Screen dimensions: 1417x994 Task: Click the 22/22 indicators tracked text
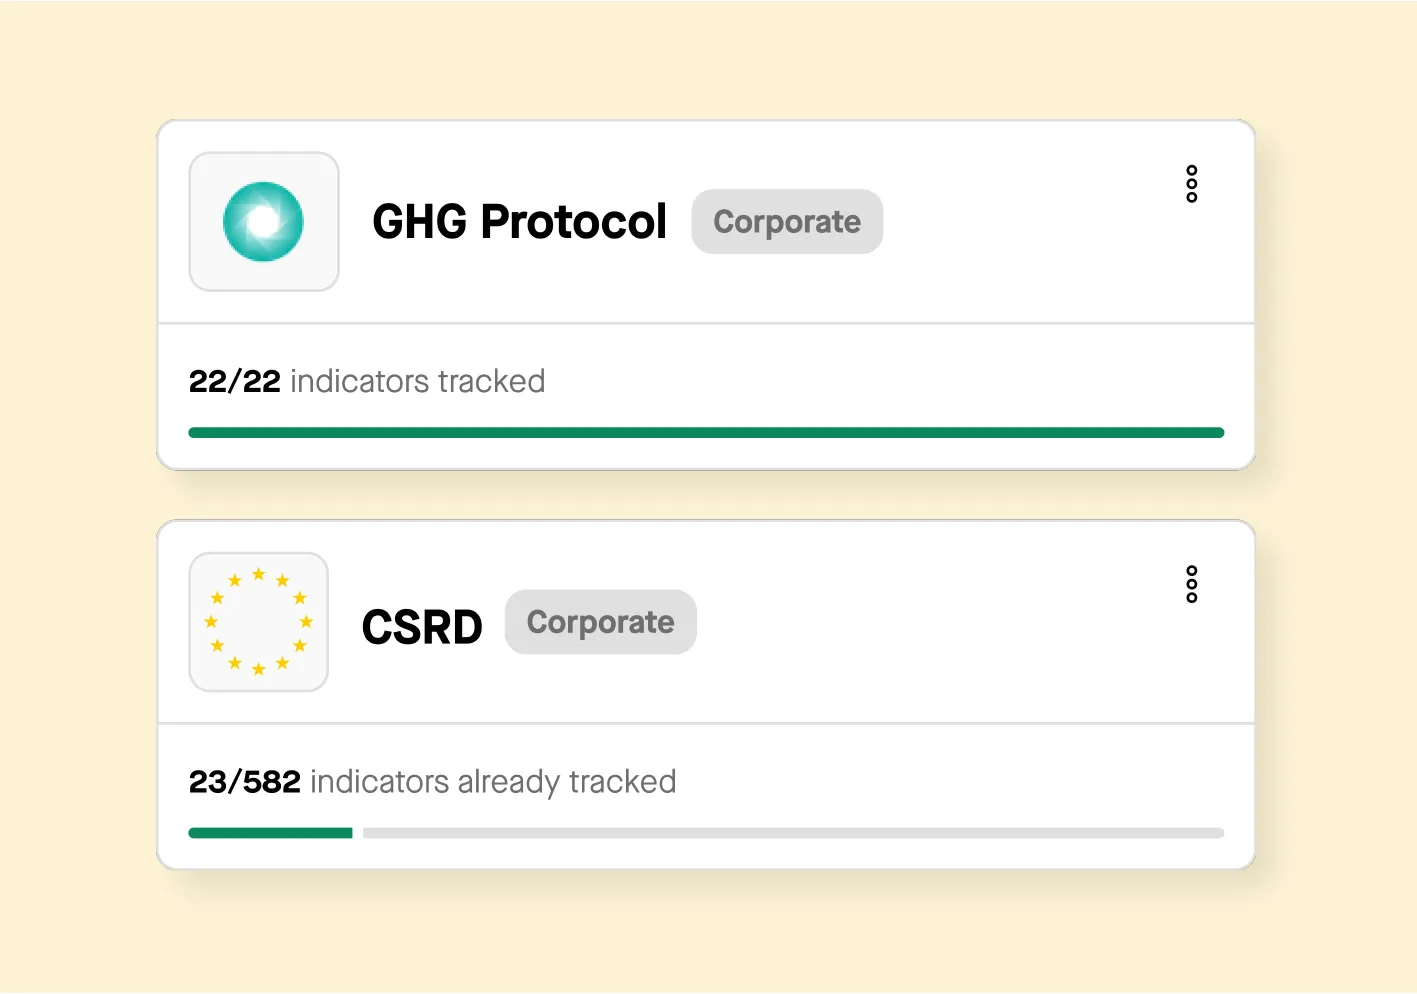(x=366, y=381)
